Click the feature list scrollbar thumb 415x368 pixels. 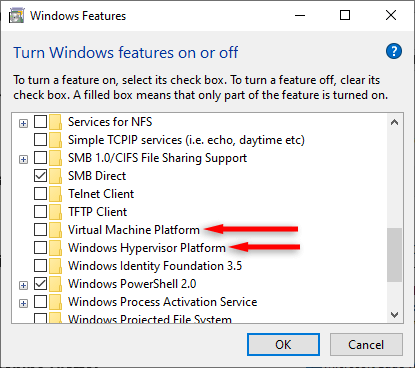(395, 255)
